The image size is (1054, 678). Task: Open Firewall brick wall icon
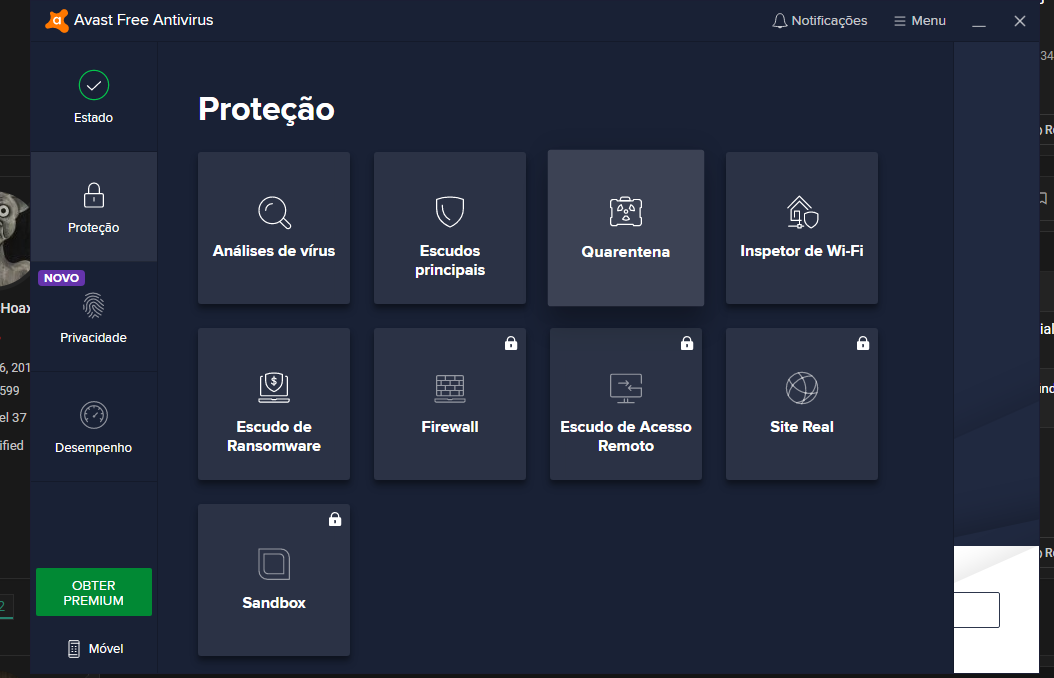[450, 388]
